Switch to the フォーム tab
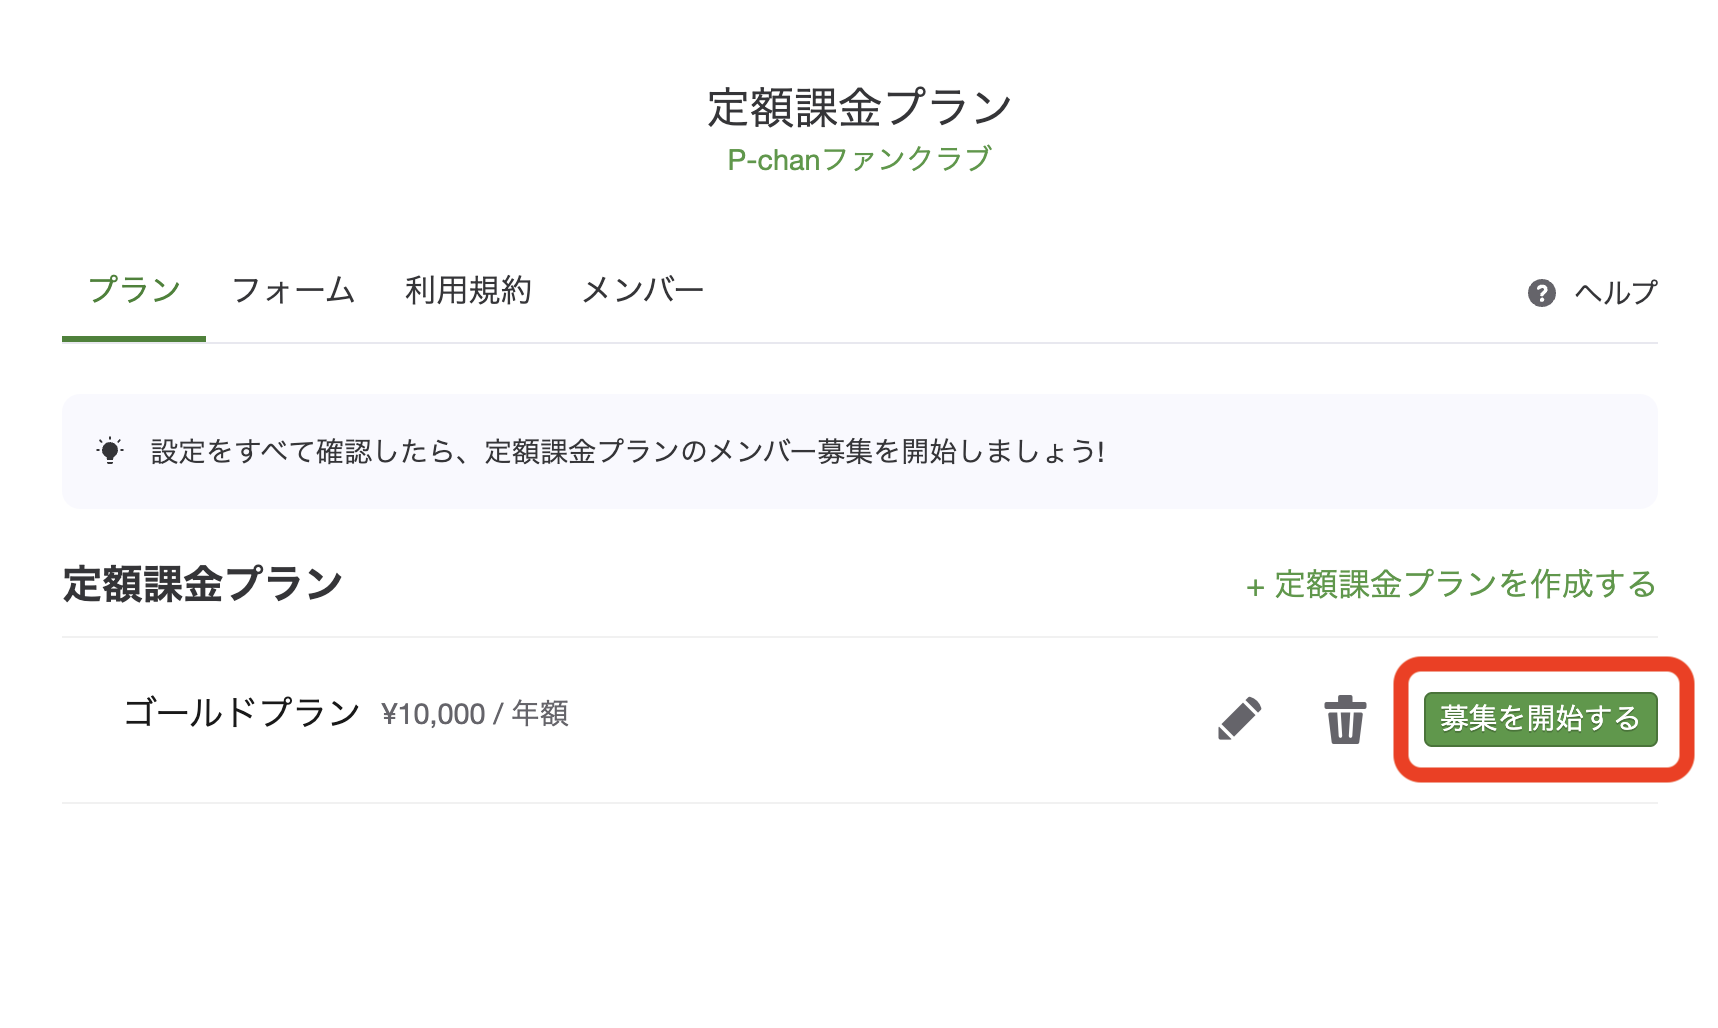Viewport: 1718px width, 1028px height. coord(293,290)
